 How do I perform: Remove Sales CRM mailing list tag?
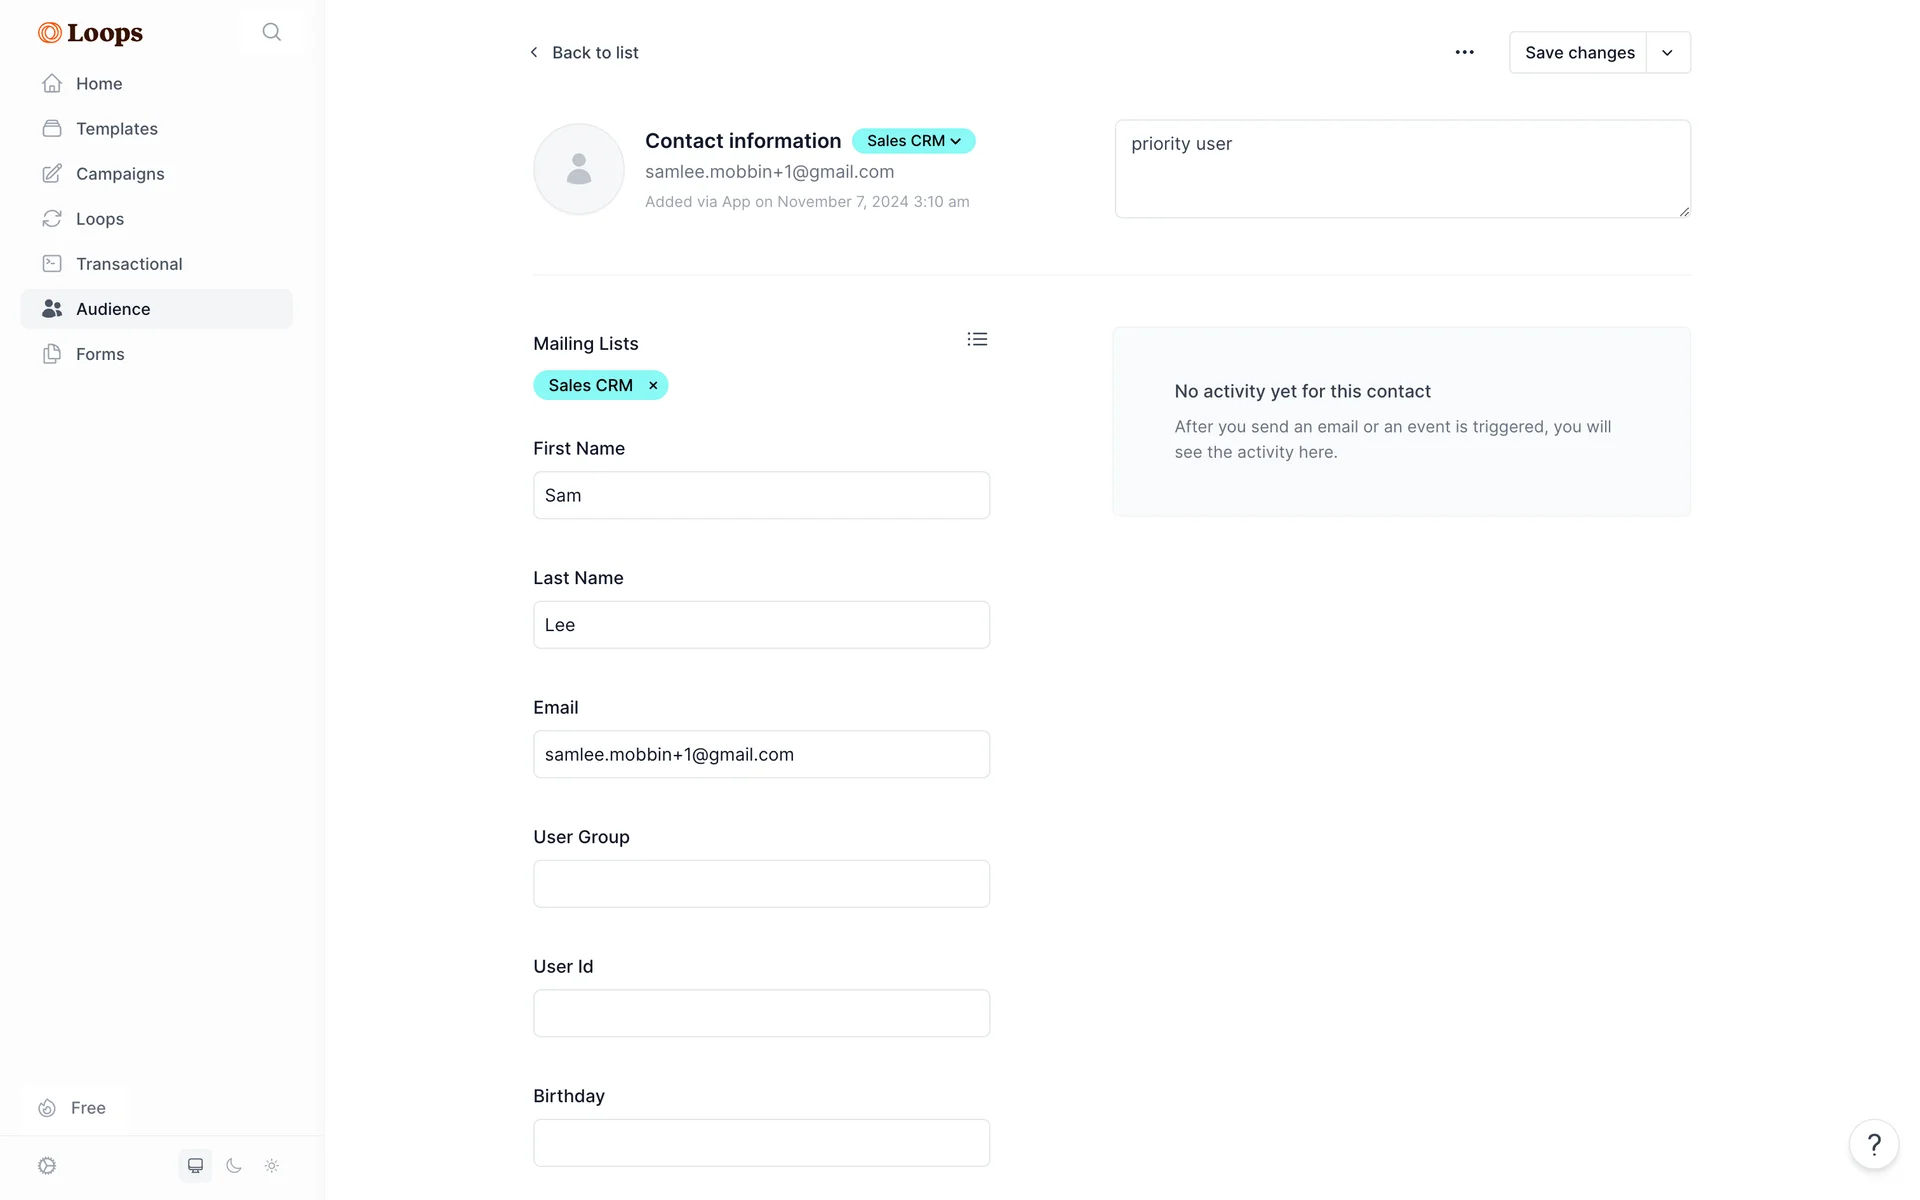tap(653, 386)
